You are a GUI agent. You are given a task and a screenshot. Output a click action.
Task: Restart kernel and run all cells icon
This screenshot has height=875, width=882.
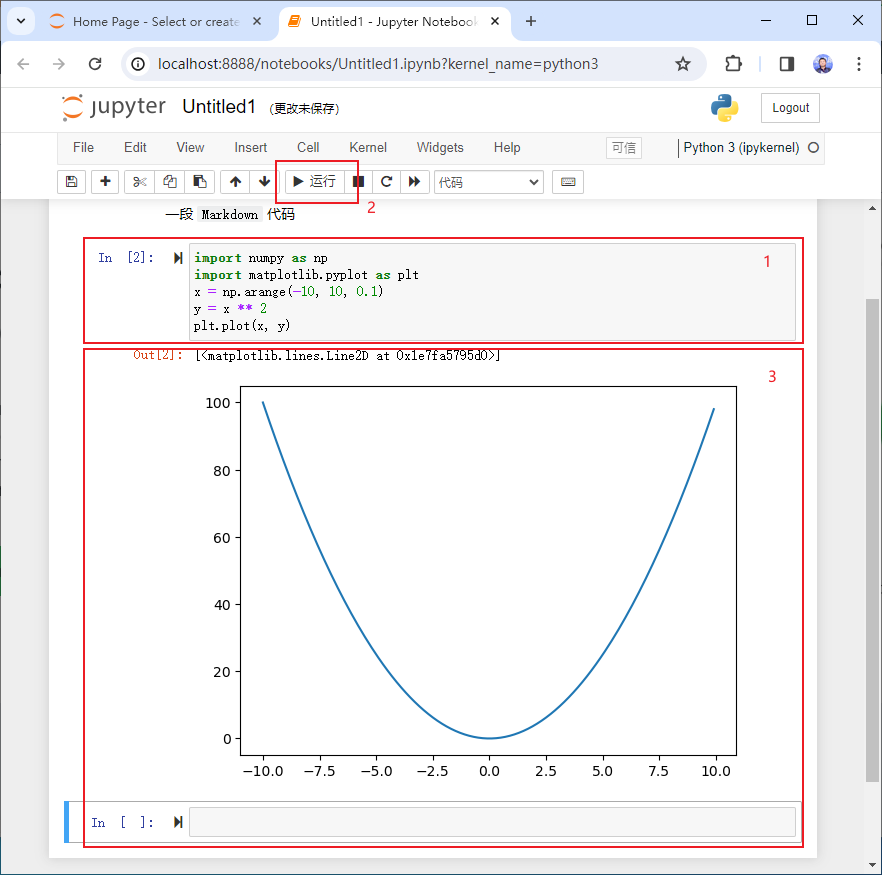pos(414,182)
